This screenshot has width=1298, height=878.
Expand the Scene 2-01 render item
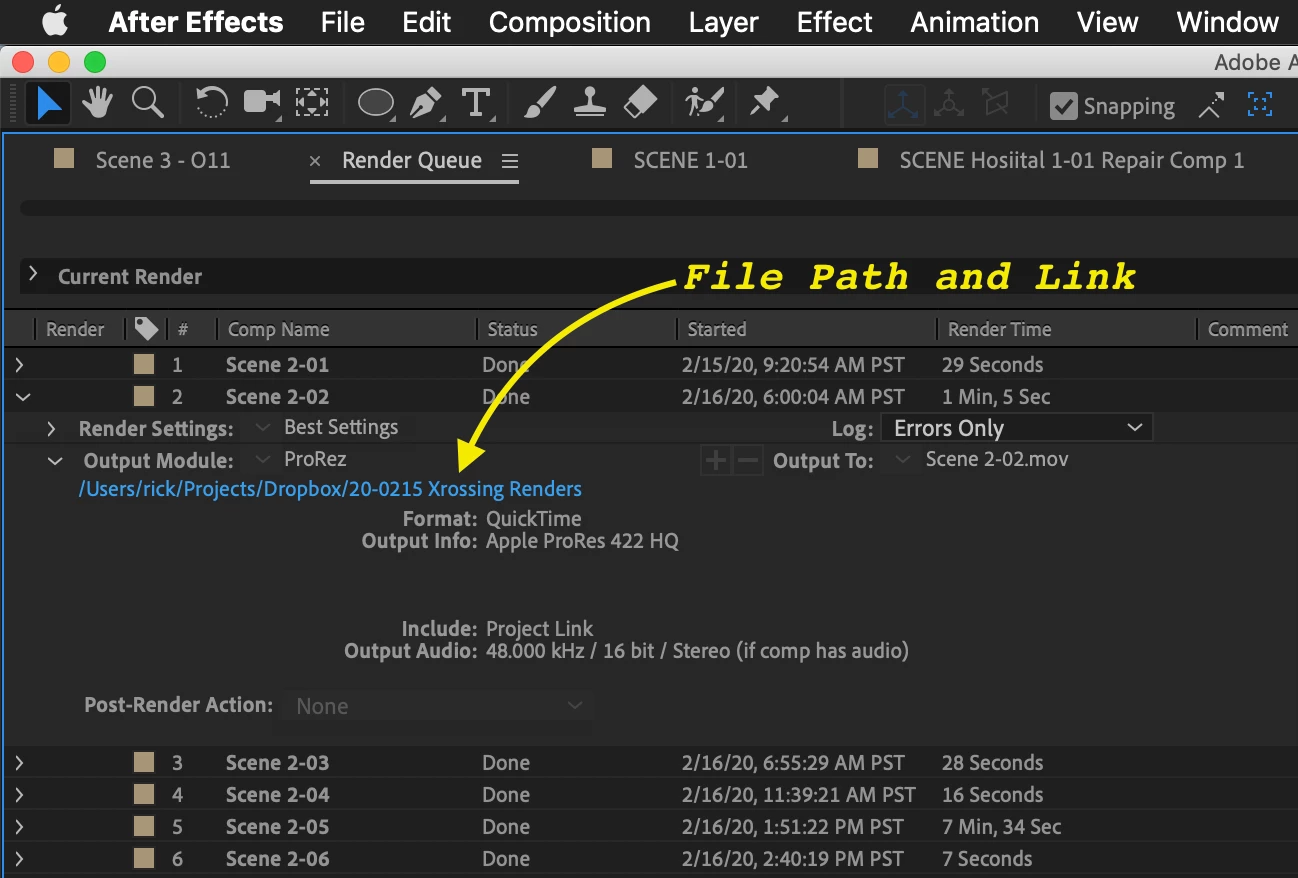(x=20, y=365)
